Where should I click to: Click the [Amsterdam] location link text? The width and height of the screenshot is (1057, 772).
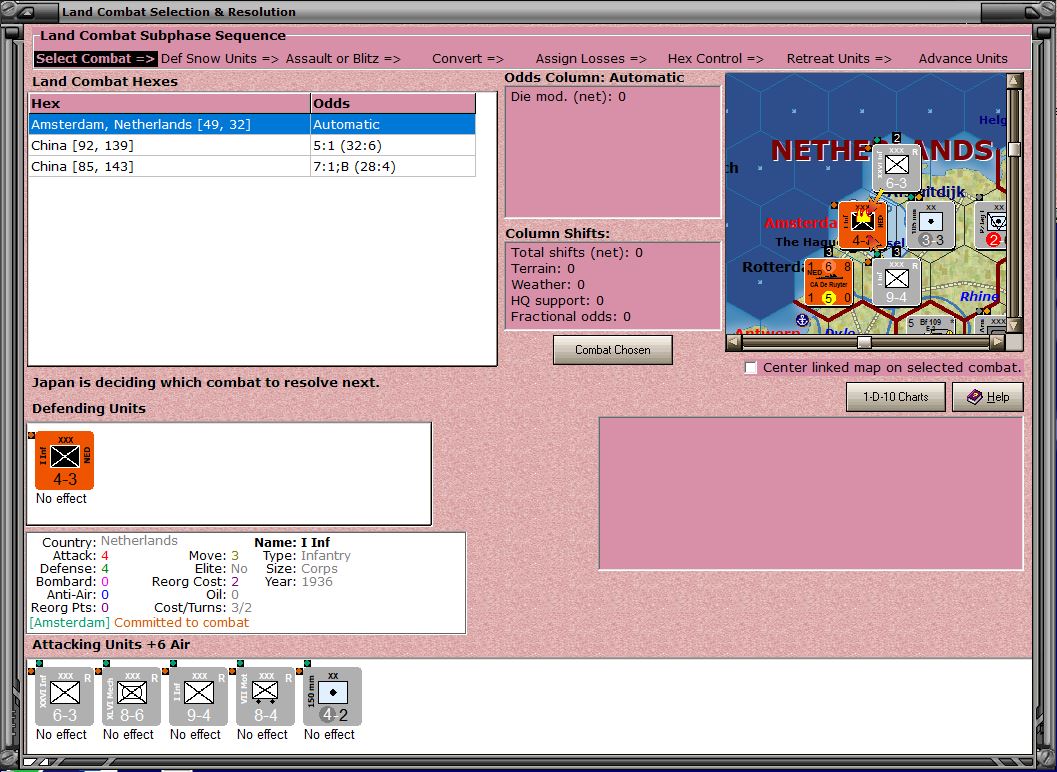coord(69,622)
